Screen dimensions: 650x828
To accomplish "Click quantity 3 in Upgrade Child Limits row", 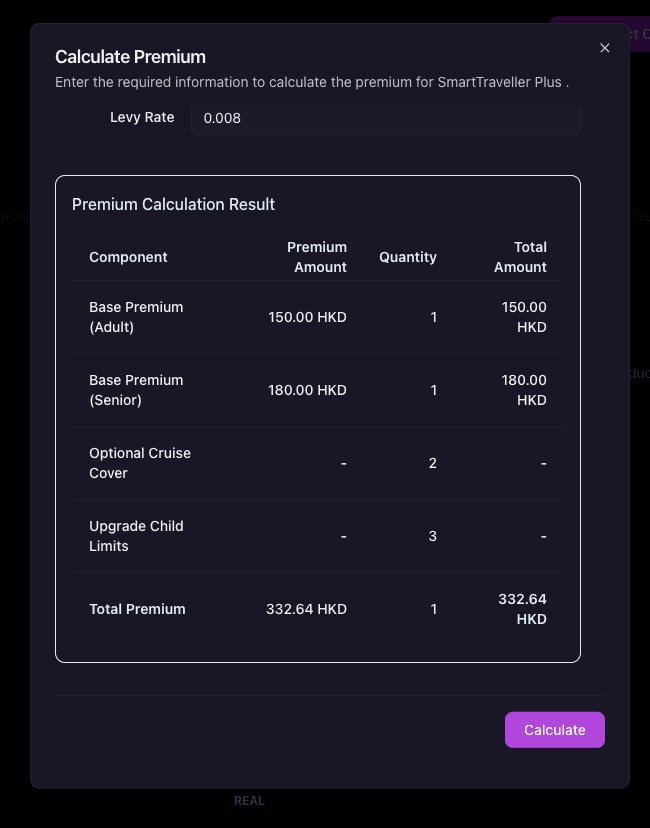I will pyautogui.click(x=433, y=536).
